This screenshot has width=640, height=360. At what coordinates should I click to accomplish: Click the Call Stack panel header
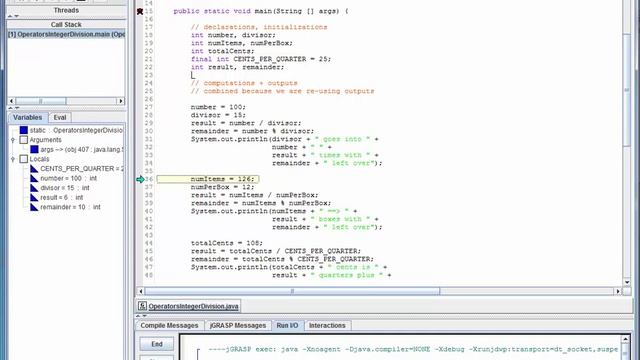(66, 24)
